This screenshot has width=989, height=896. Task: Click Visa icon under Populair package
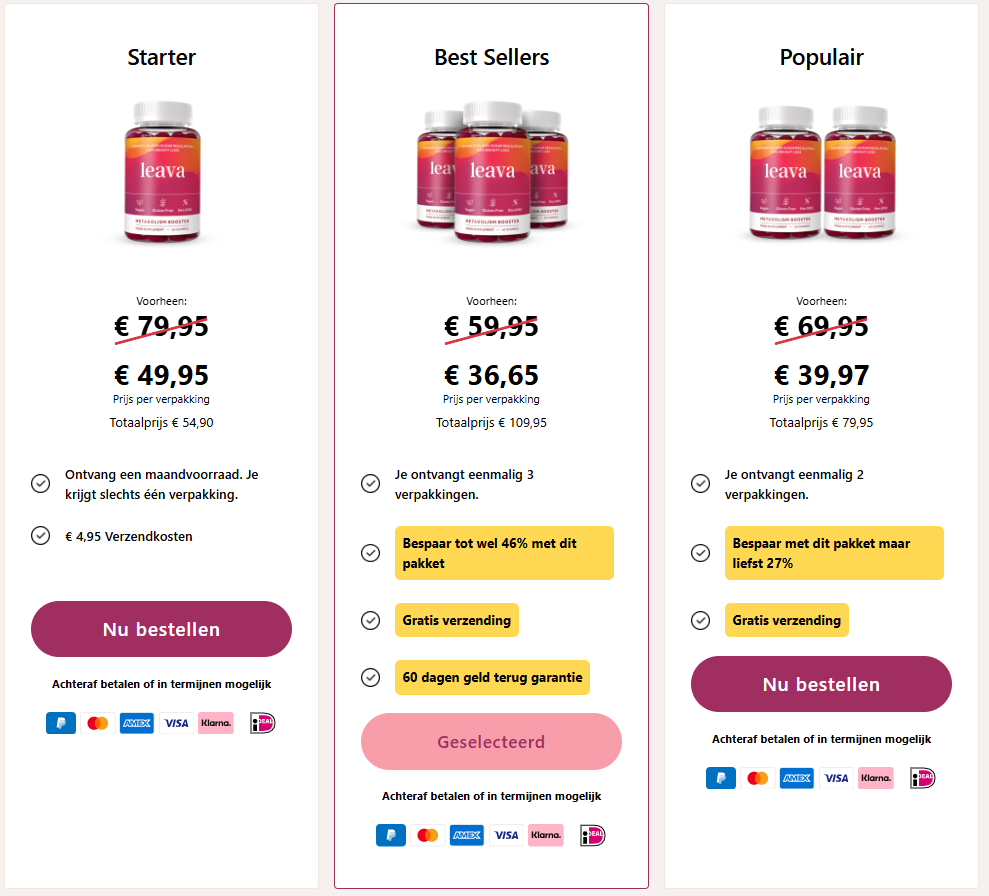(836, 778)
